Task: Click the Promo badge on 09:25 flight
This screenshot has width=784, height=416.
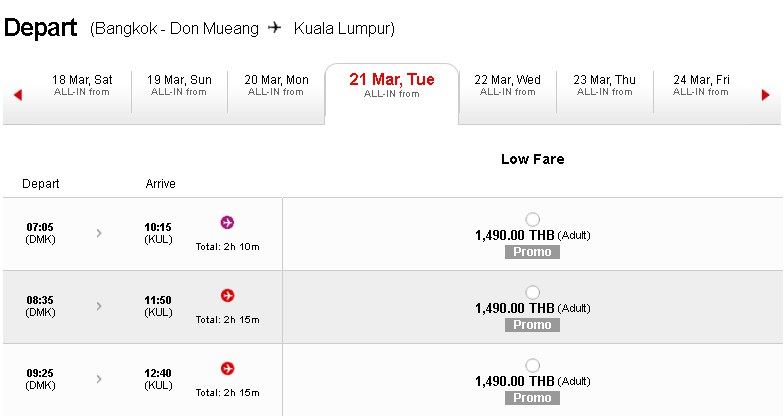Action: tap(532, 398)
